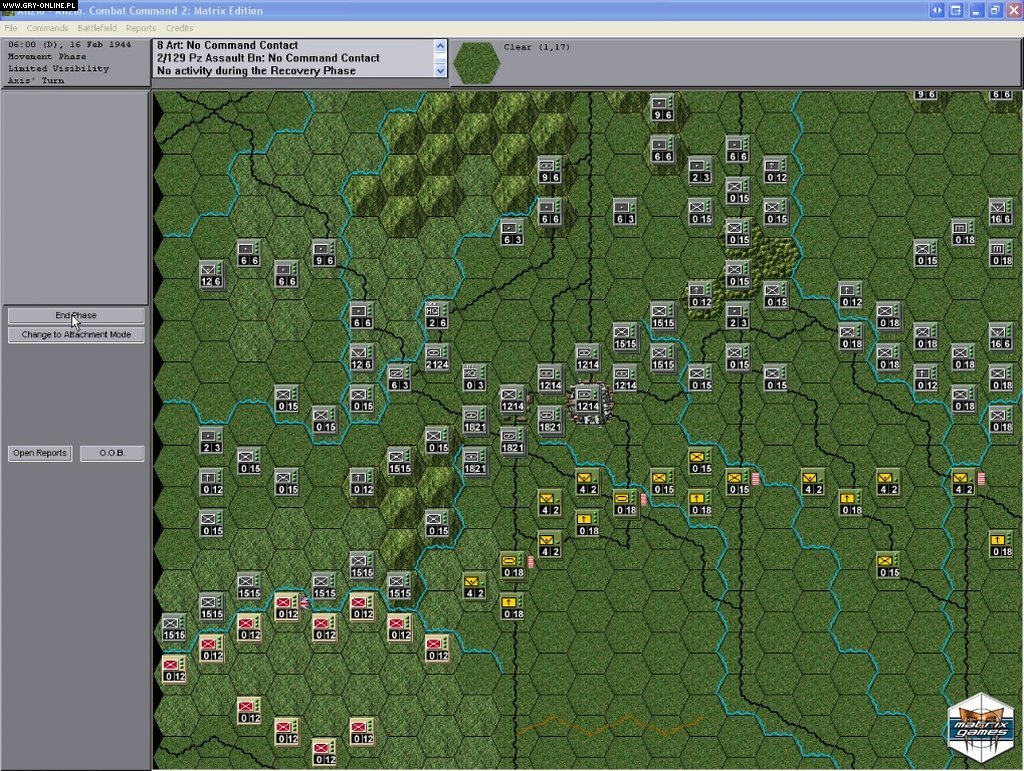Open the Commands menu

click(x=47, y=27)
